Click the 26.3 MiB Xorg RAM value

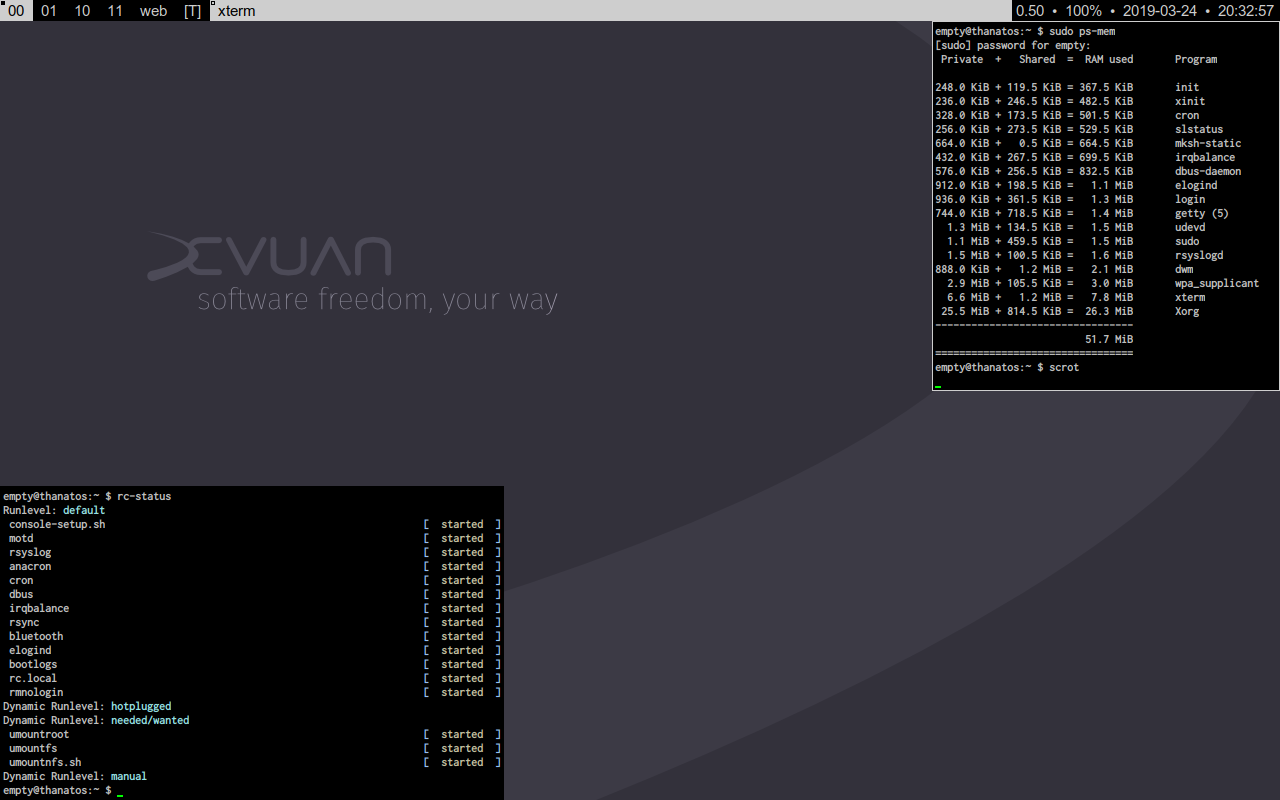pos(1109,311)
